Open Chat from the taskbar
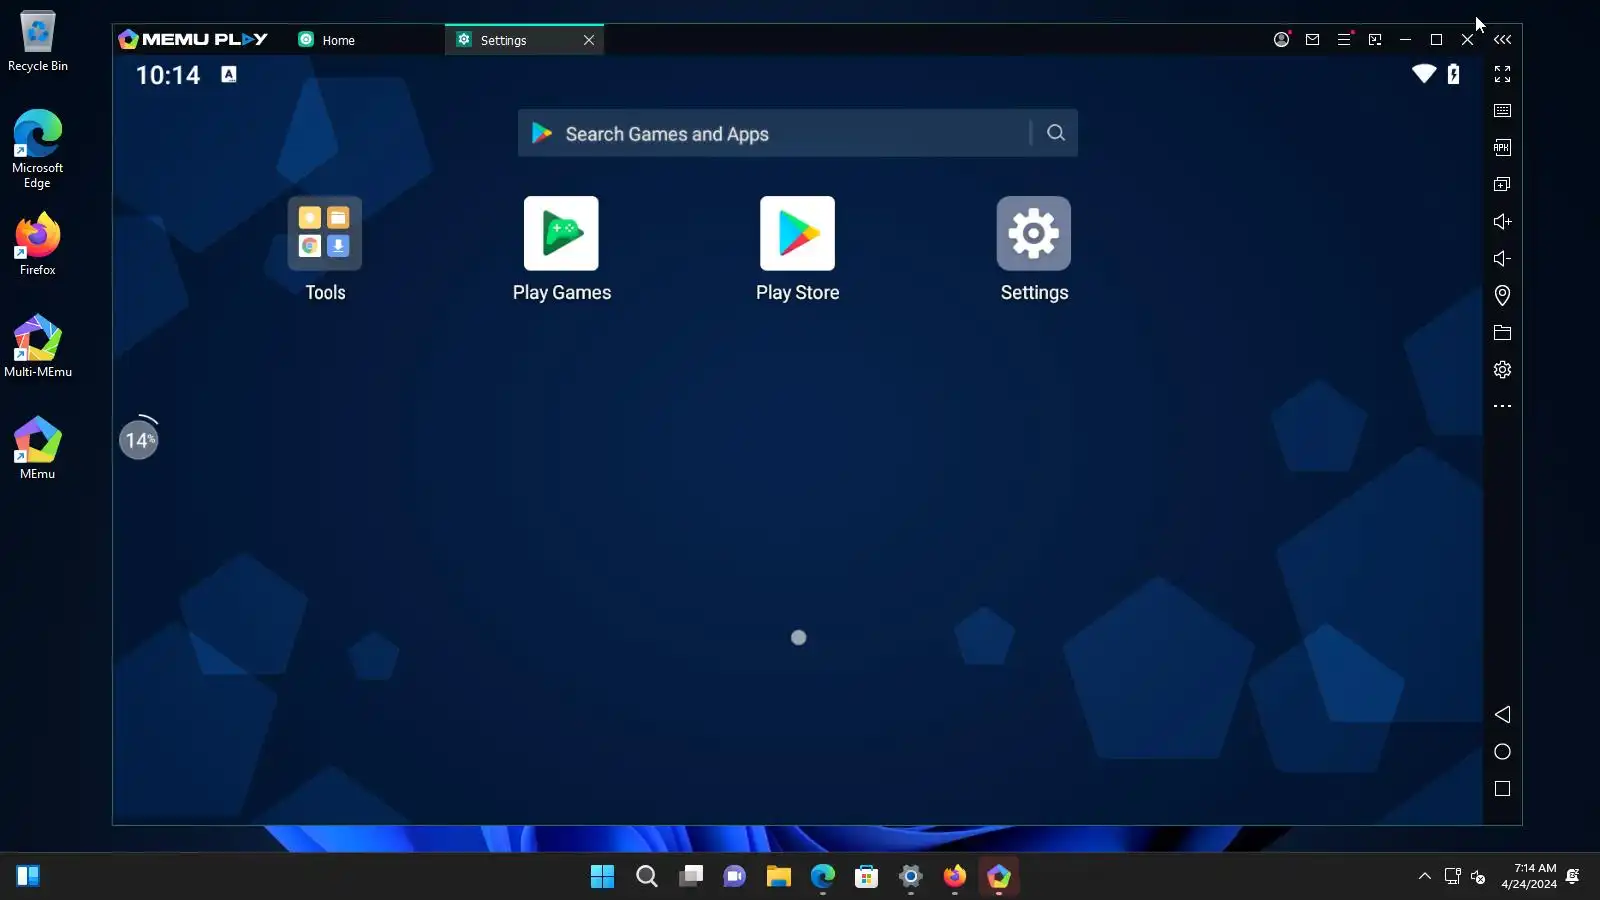 coord(735,877)
